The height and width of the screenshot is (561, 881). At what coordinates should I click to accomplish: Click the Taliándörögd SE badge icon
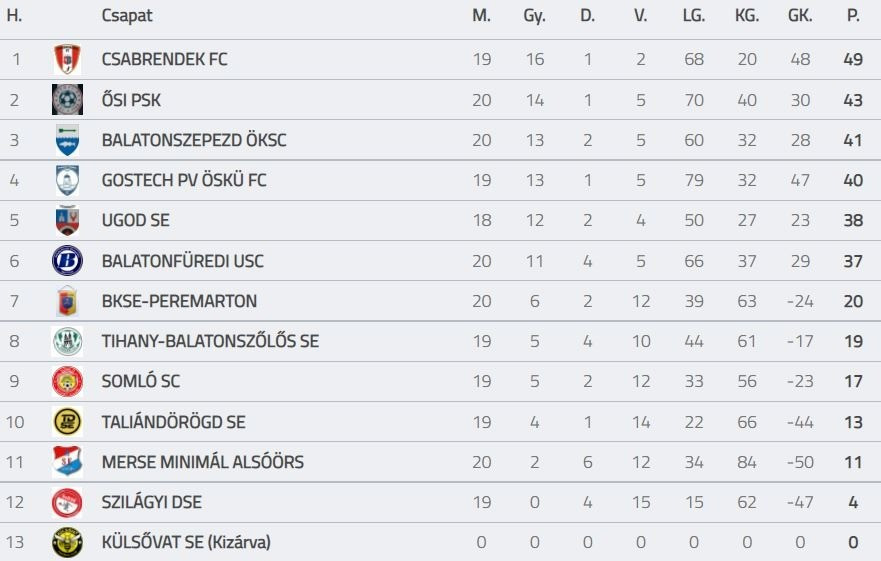click(67, 422)
